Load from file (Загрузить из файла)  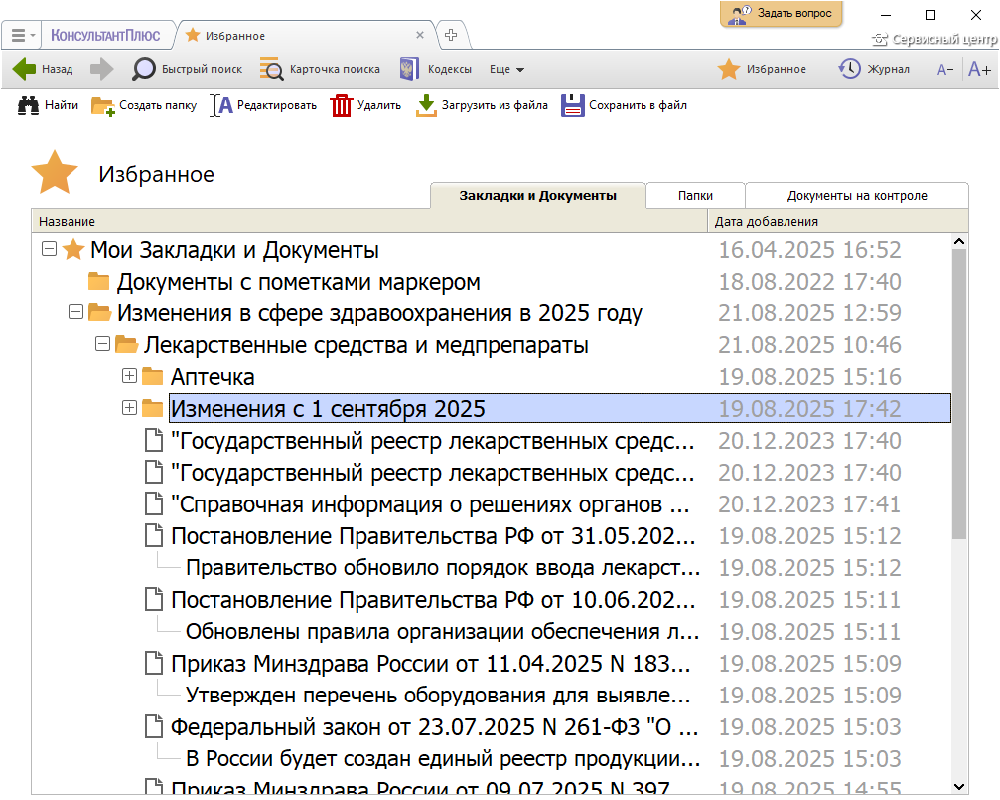pyautogui.click(x=427, y=105)
